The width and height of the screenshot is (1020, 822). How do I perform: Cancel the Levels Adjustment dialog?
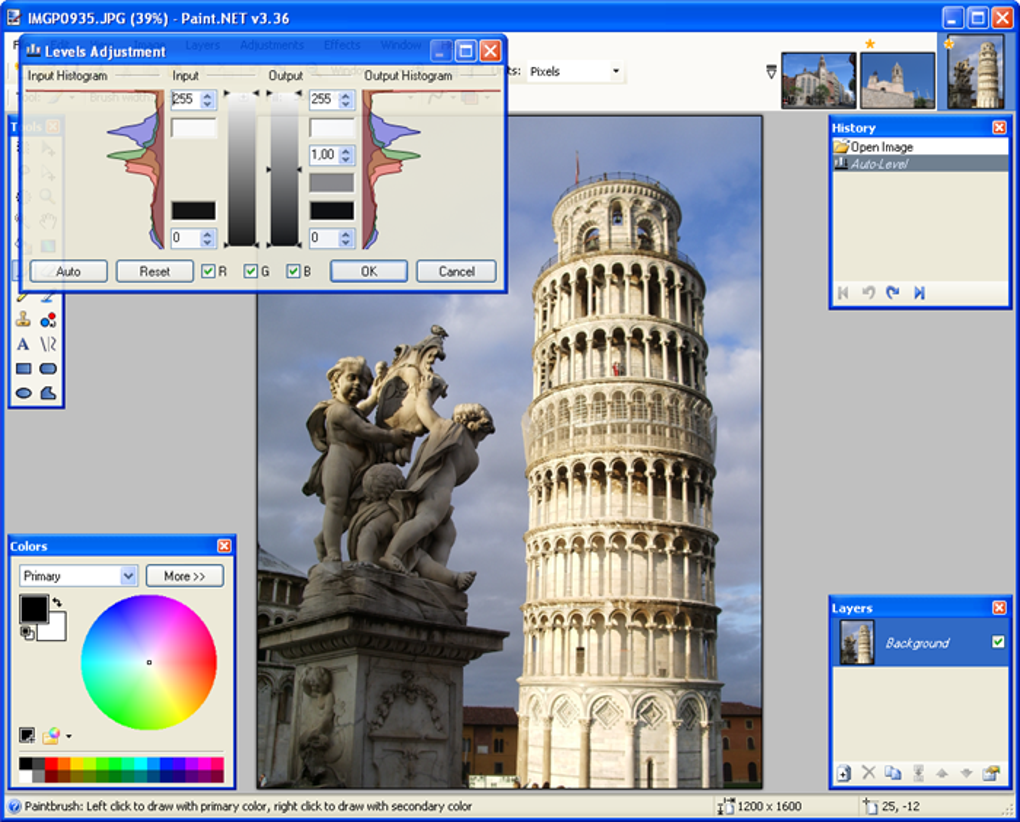[x=457, y=271]
